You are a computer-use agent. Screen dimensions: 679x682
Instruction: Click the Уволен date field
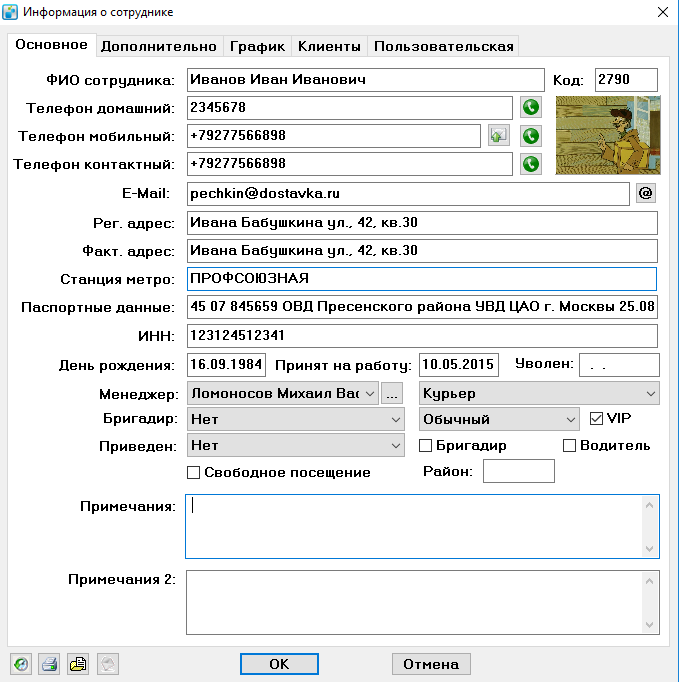(619, 364)
